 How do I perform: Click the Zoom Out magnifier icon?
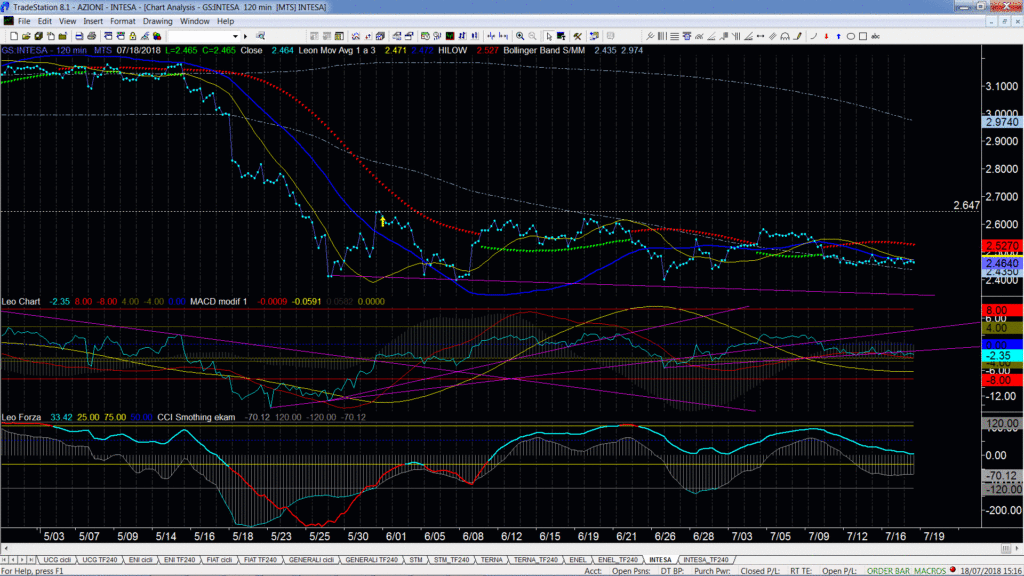click(x=532, y=37)
